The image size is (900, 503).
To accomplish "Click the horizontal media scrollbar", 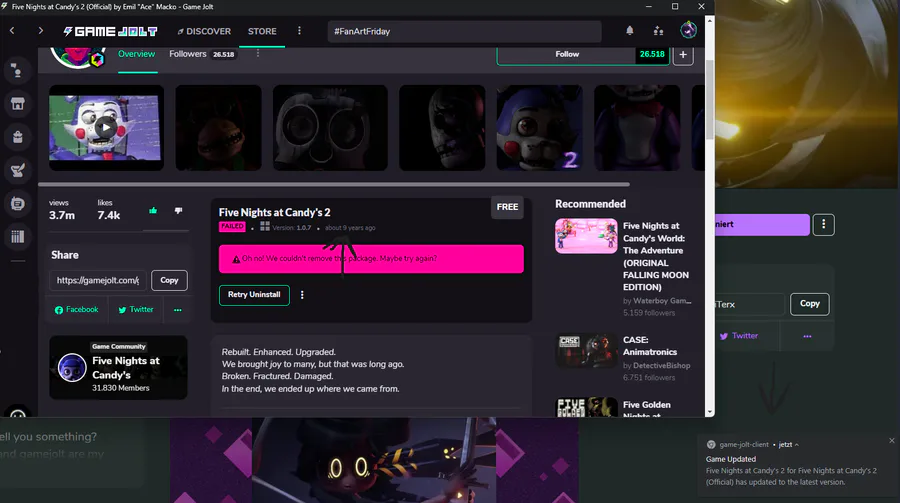I will [x=333, y=184].
